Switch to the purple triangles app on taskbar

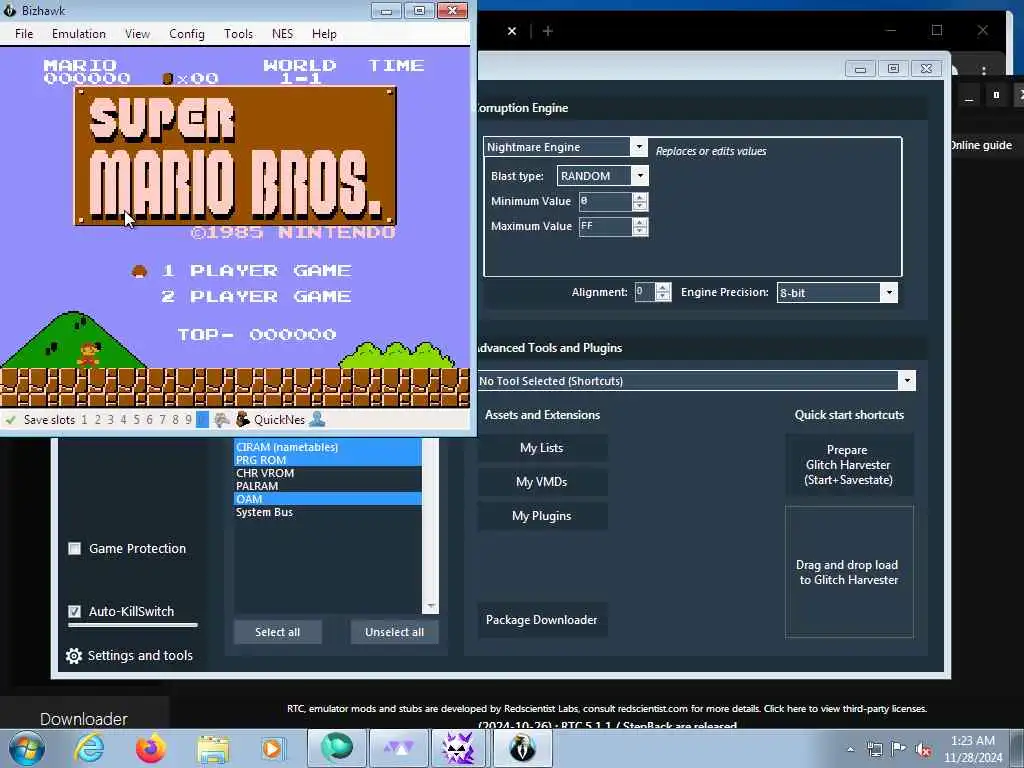click(398, 748)
